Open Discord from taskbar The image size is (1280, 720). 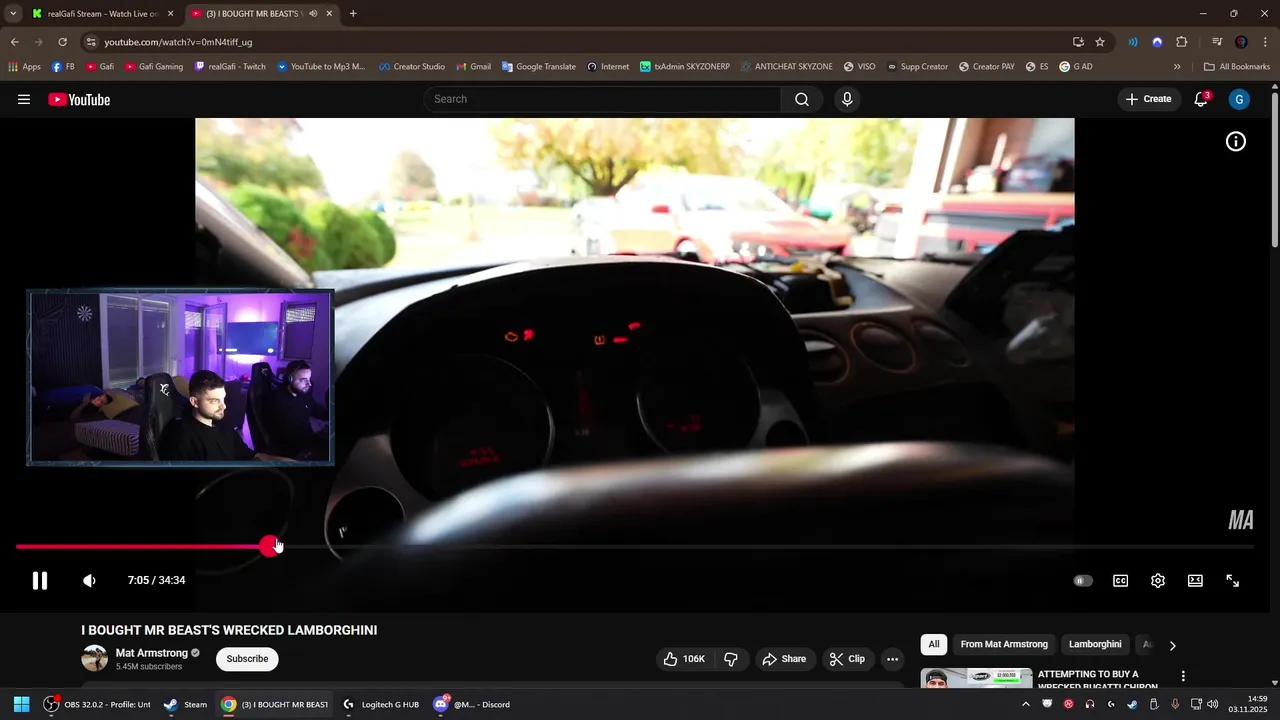[471, 704]
